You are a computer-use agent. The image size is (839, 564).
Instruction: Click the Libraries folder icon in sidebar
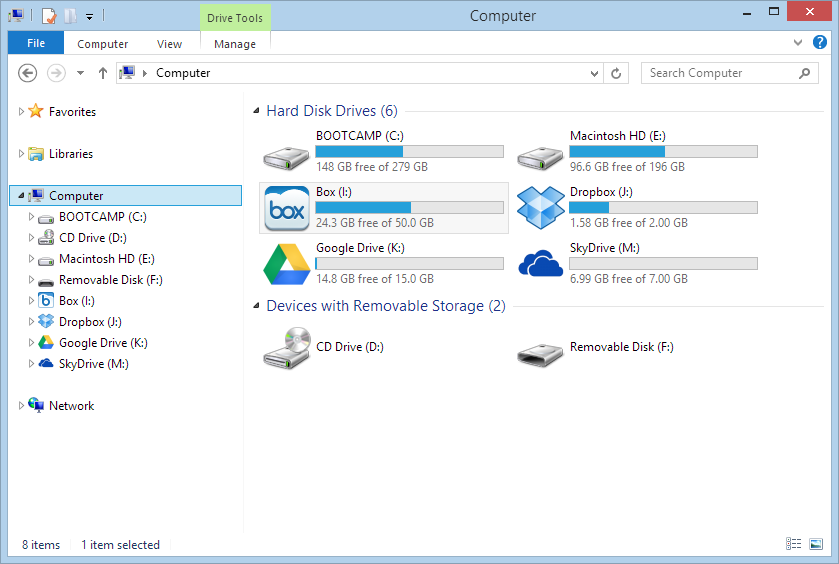point(36,154)
